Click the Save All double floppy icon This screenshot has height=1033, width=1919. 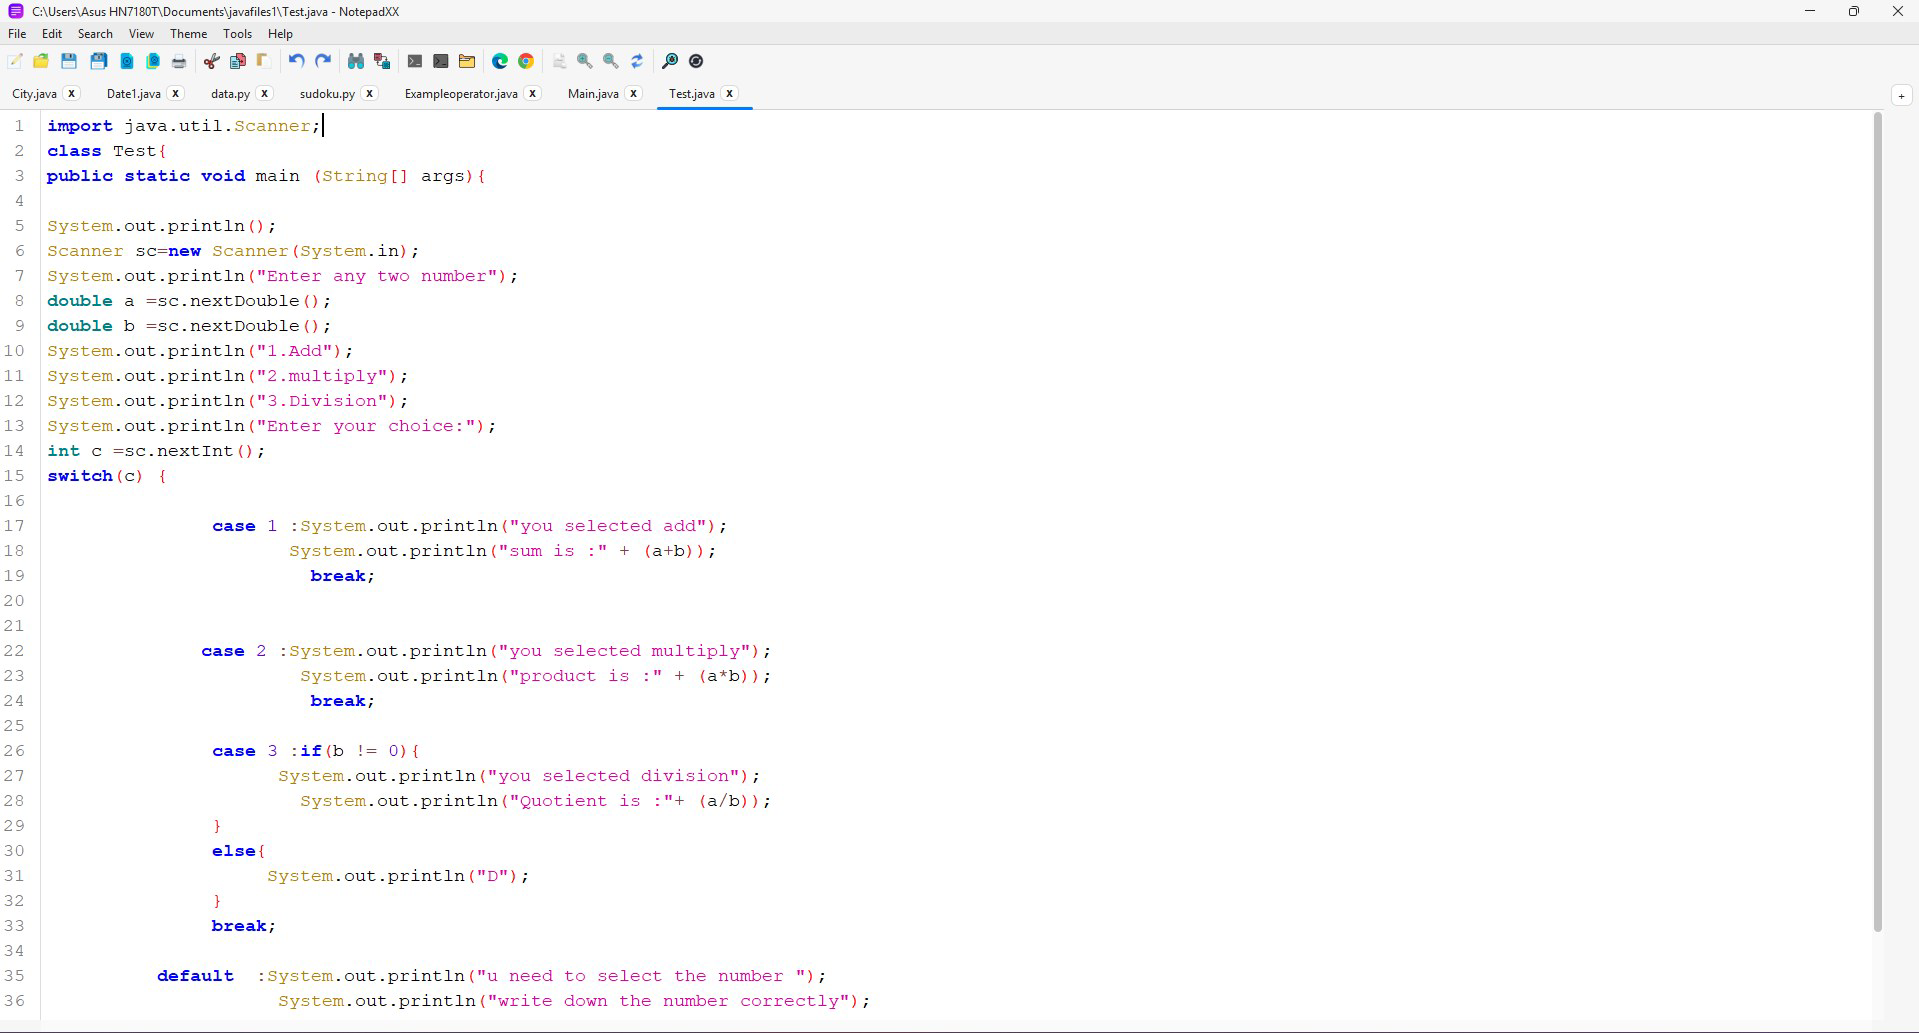pos(98,61)
